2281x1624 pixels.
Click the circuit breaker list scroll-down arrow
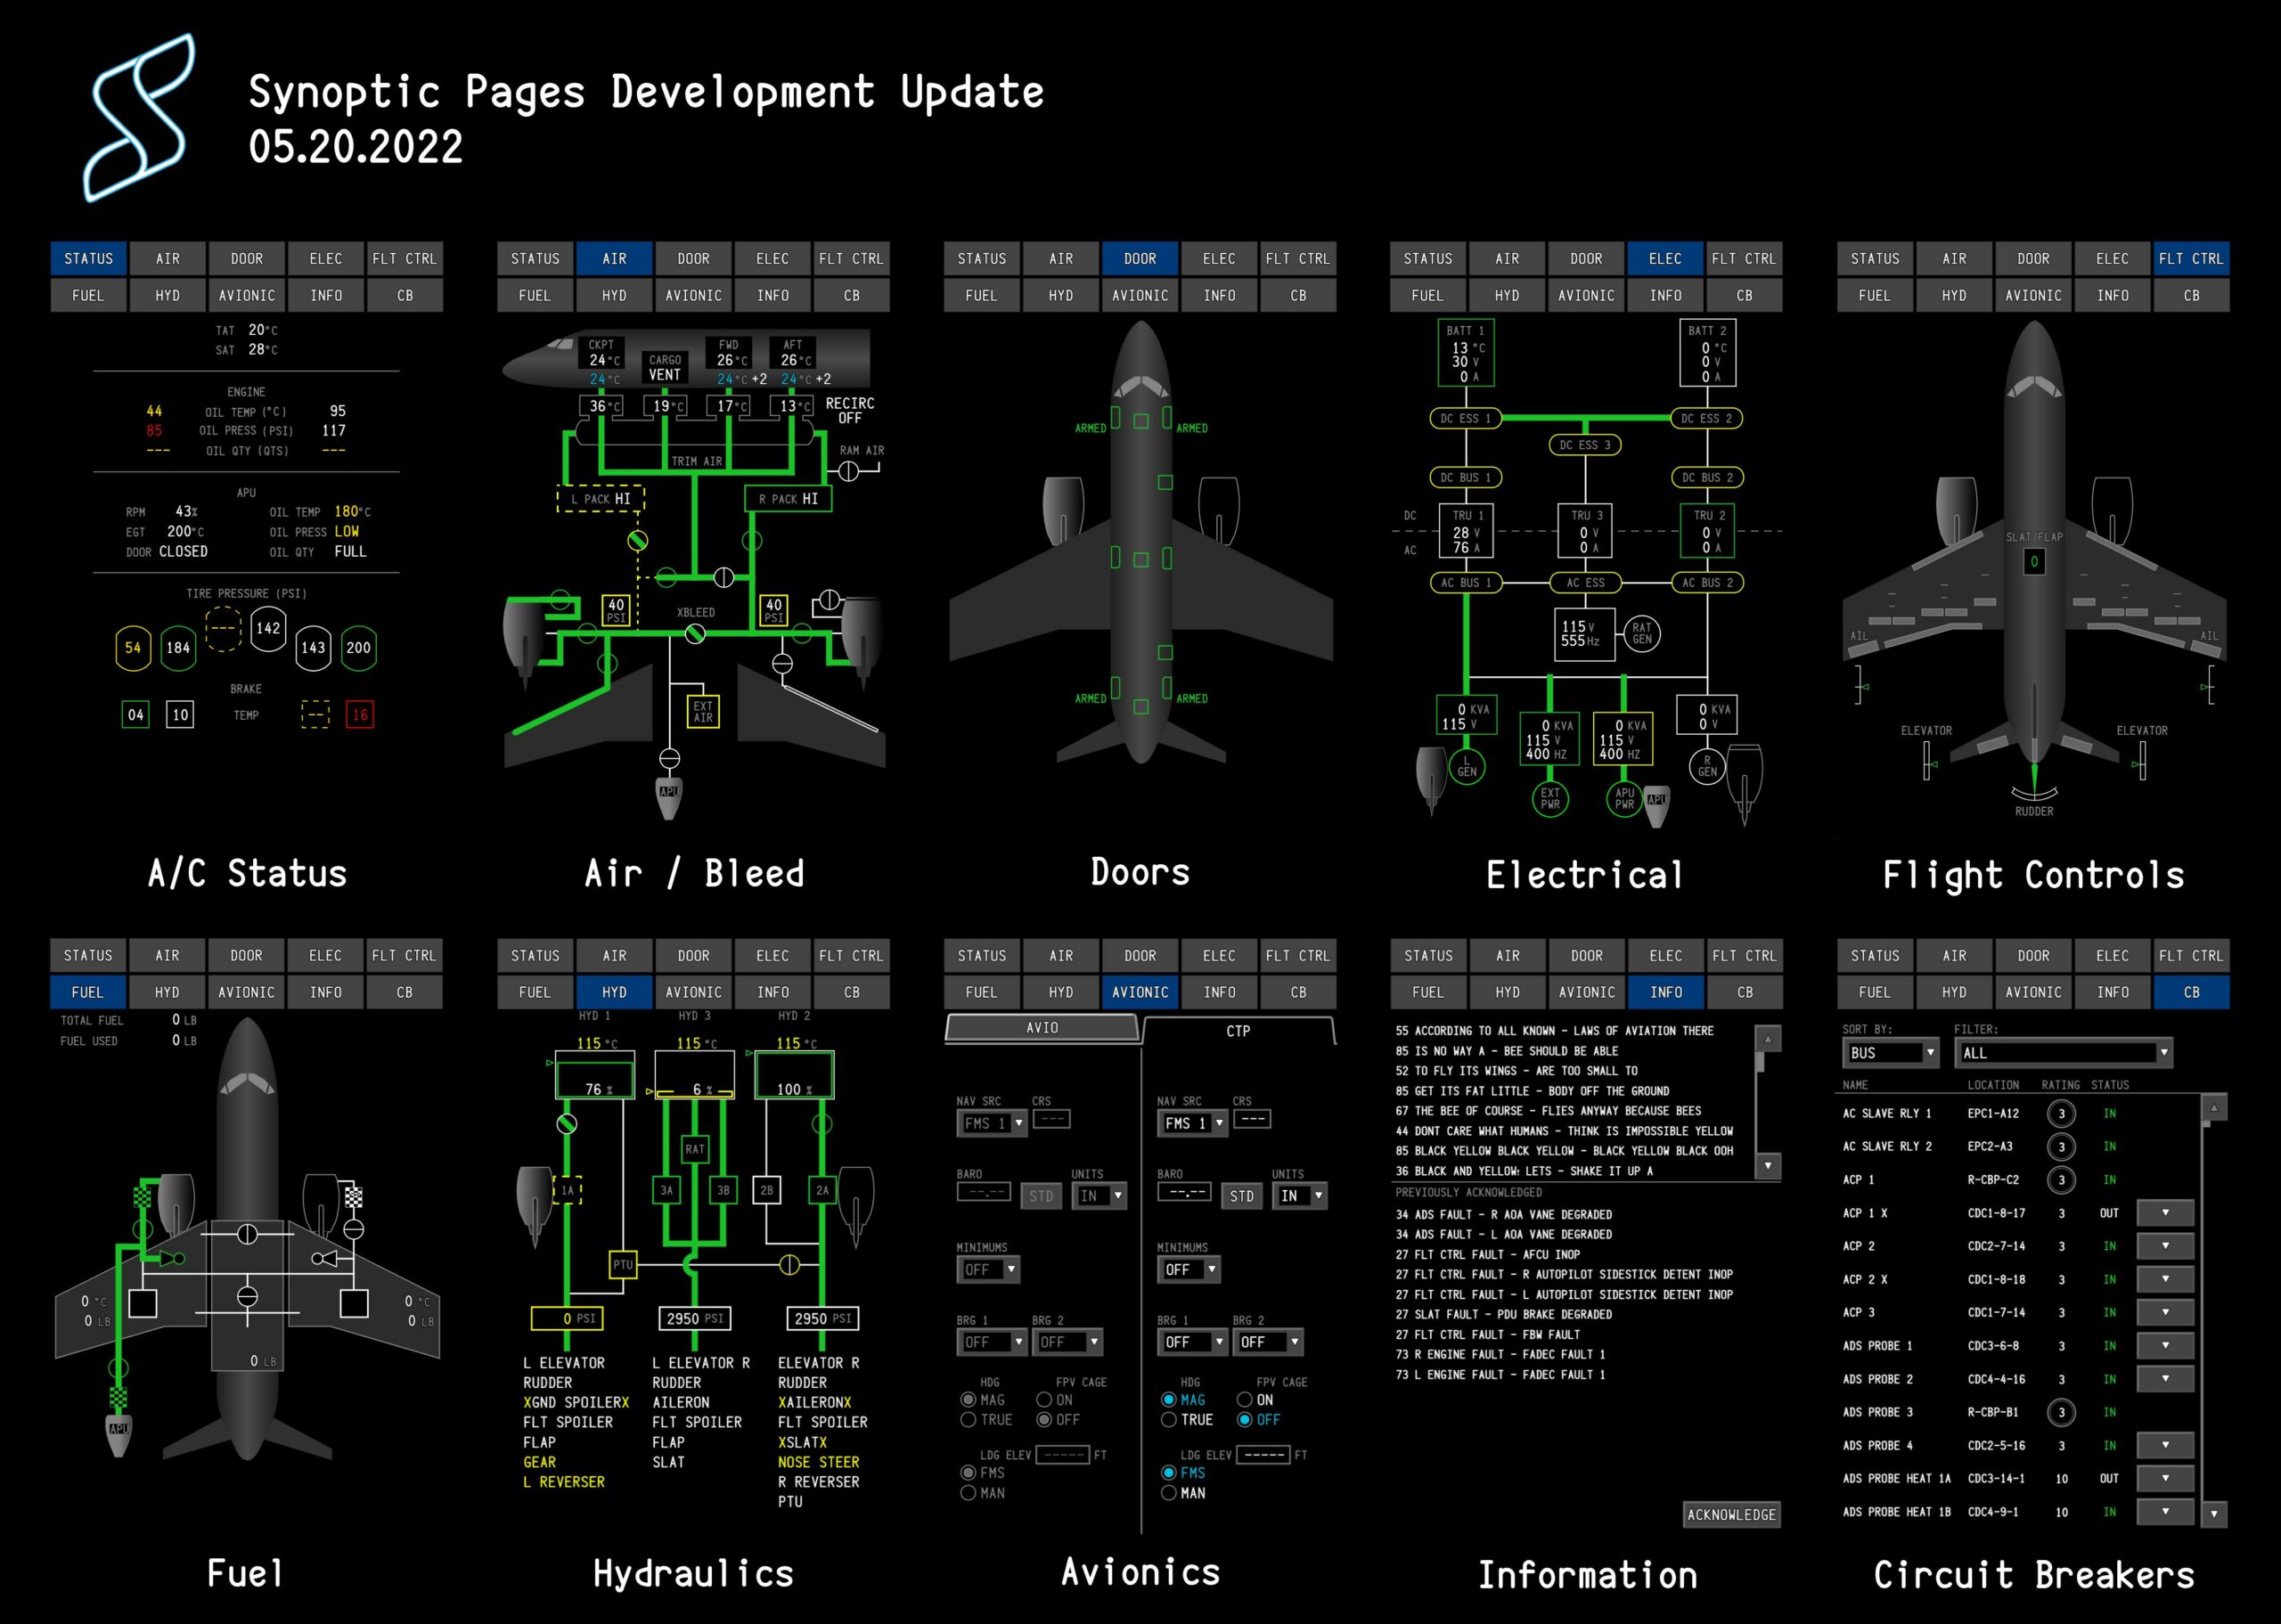click(2214, 1514)
